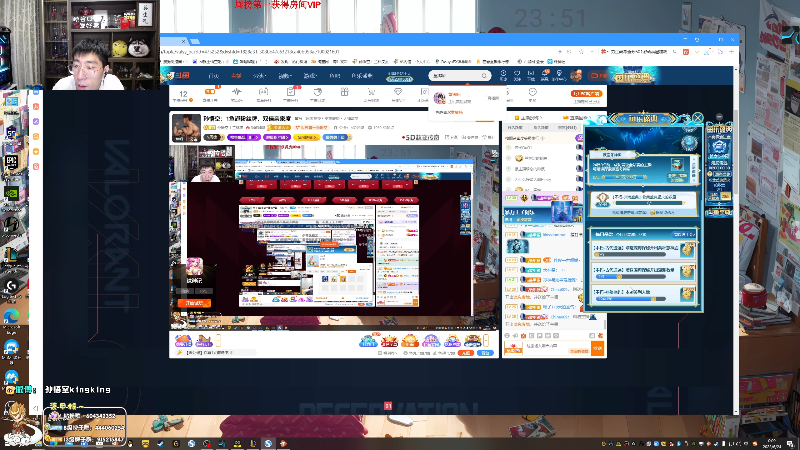Collapse the overlay panel arrow at bottom left
This screenshot has width=800, height=450.
36,408
